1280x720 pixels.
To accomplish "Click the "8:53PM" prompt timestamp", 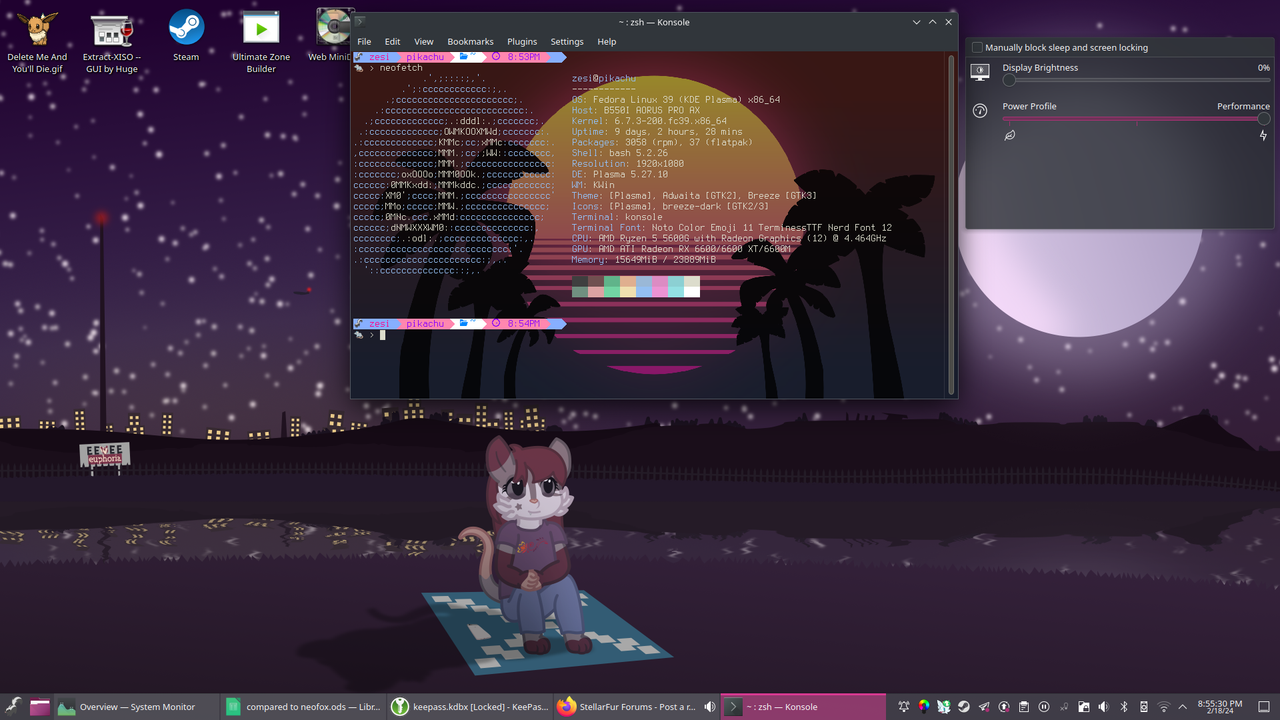I will click(x=523, y=57).
